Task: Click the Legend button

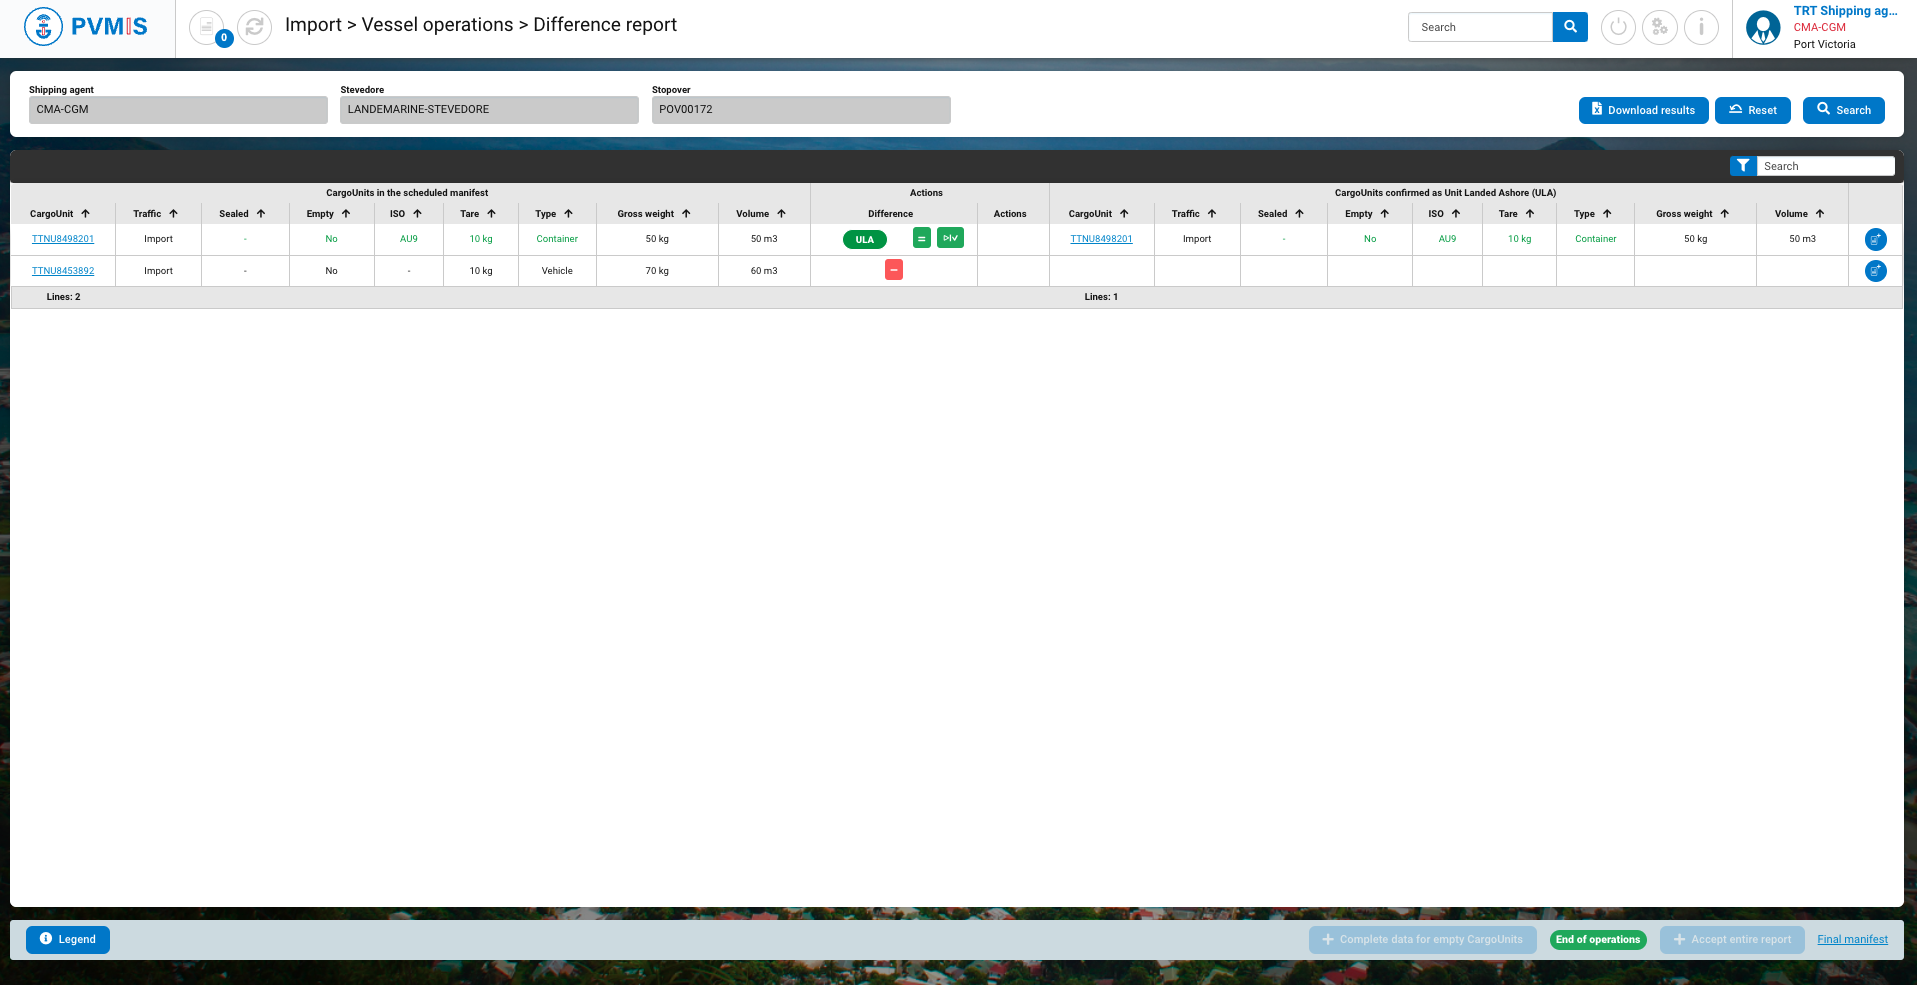Action: click(68, 939)
